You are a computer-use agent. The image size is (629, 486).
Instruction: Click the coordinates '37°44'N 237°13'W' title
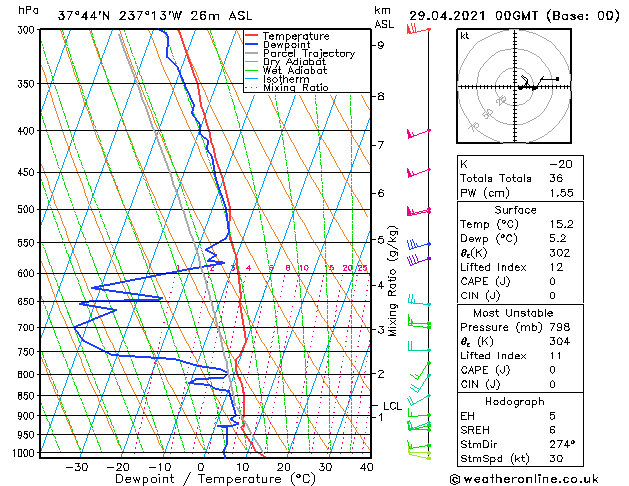120,16
